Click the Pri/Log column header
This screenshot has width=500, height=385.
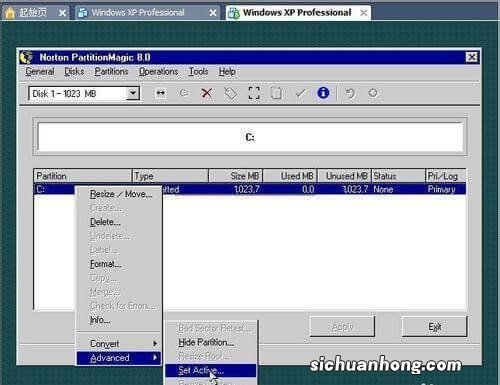446,176
